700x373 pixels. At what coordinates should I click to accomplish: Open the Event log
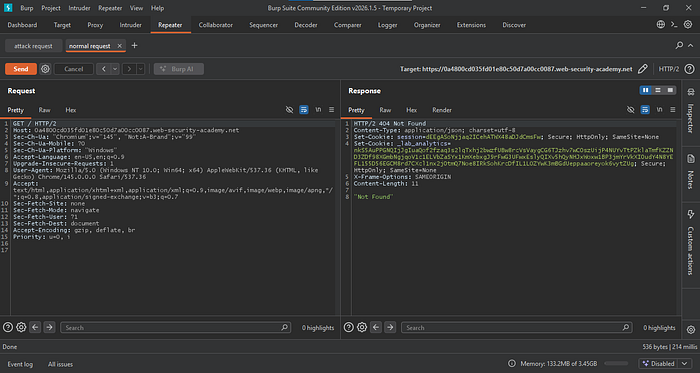coord(20,364)
